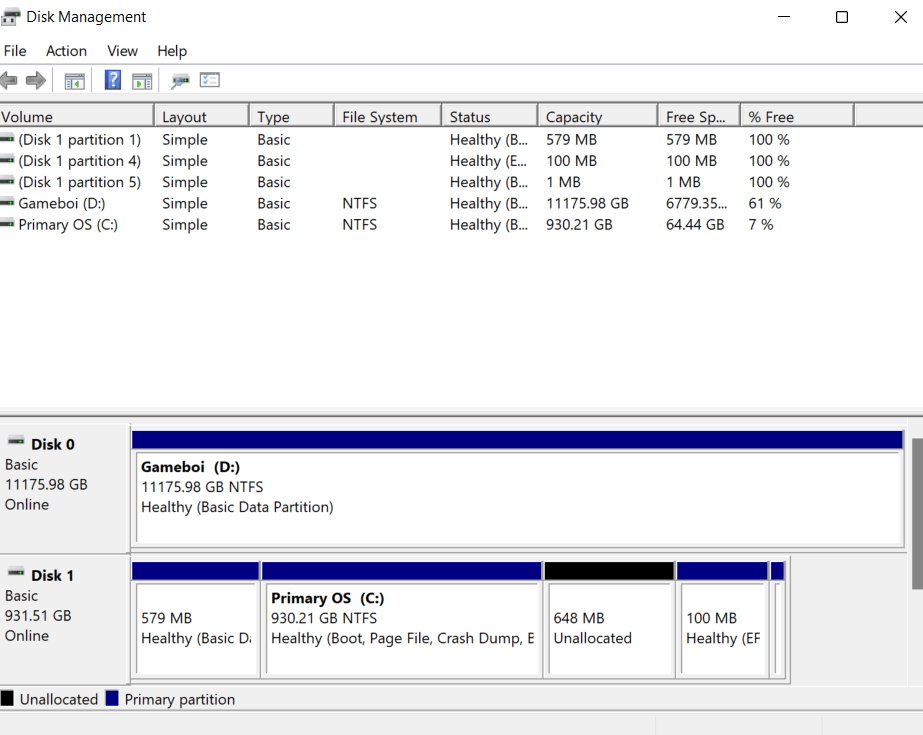Image resolution: width=923 pixels, height=735 pixels.
Task: Select Disk 1 icon in graphical view
Action: click(x=15, y=572)
